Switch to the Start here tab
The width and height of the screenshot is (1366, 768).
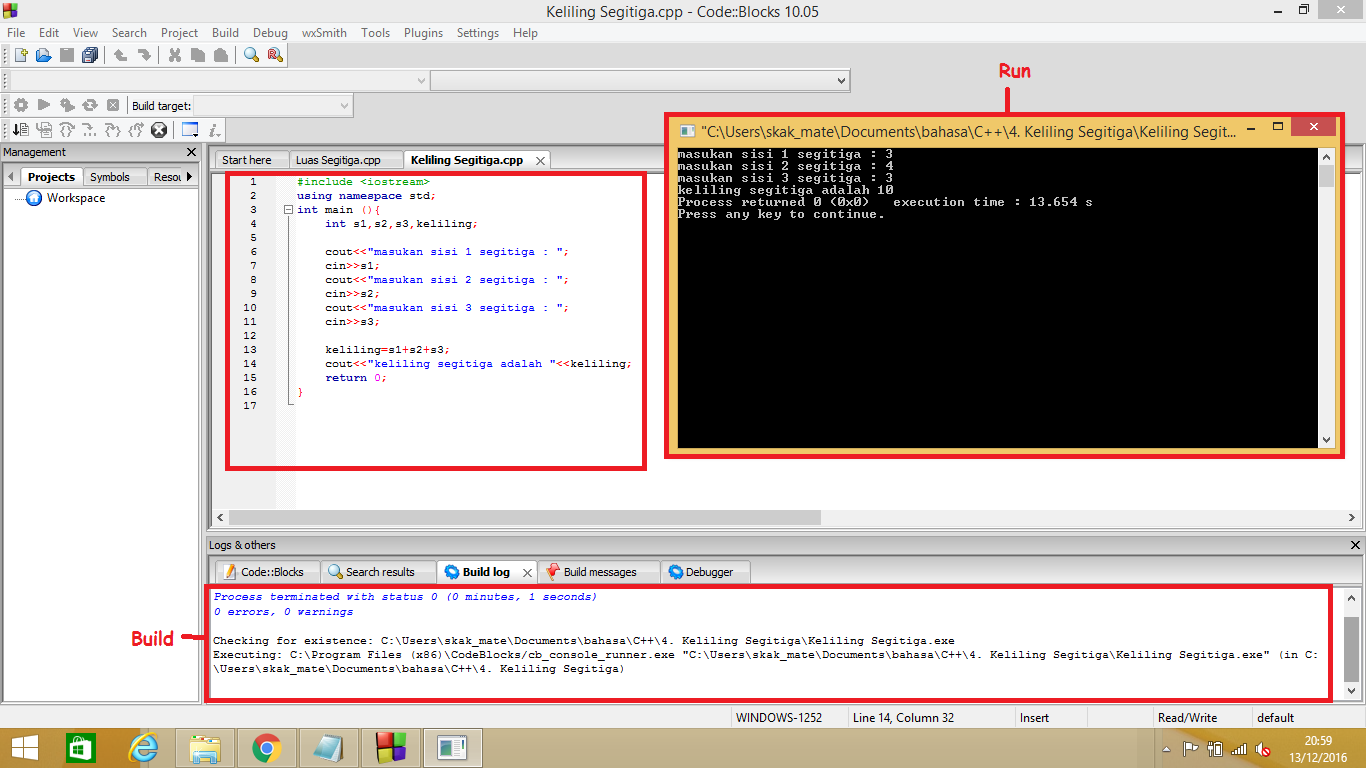point(247,160)
